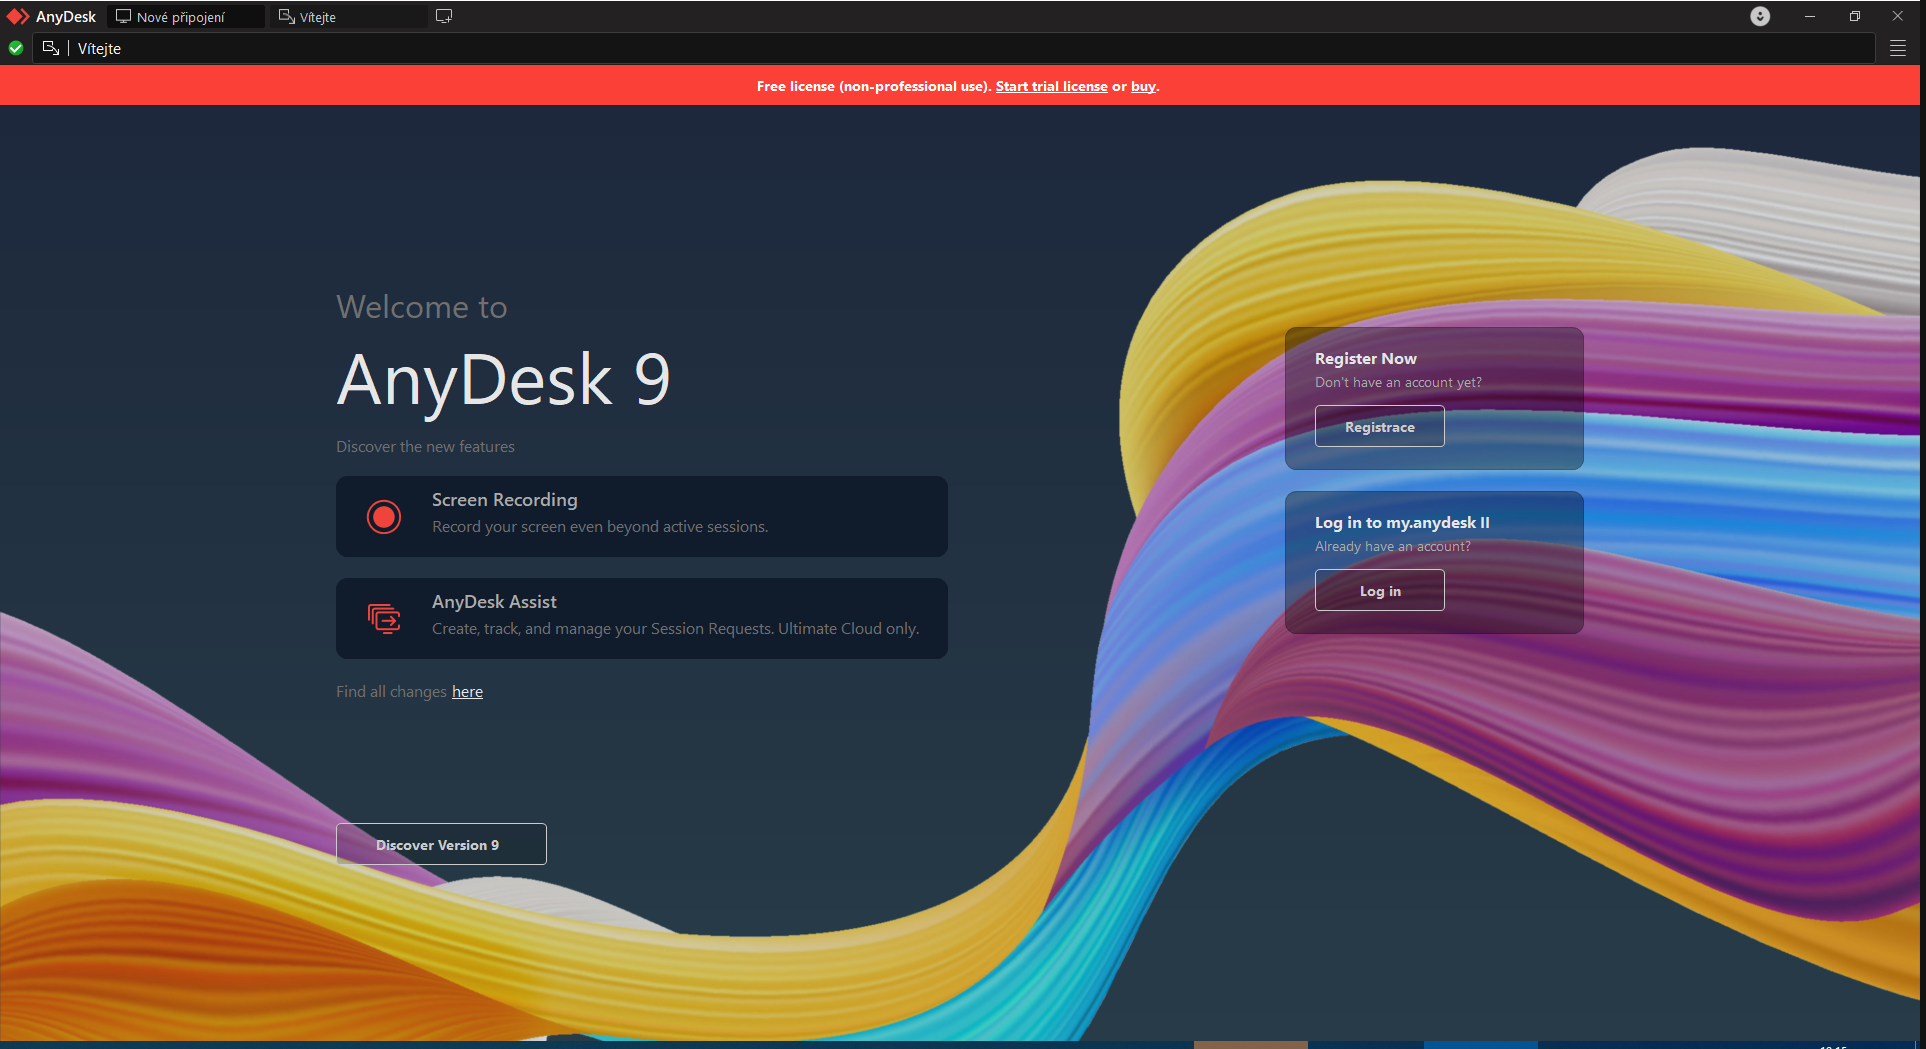Click the 'AnyDesk Assist' feature title

click(x=494, y=601)
